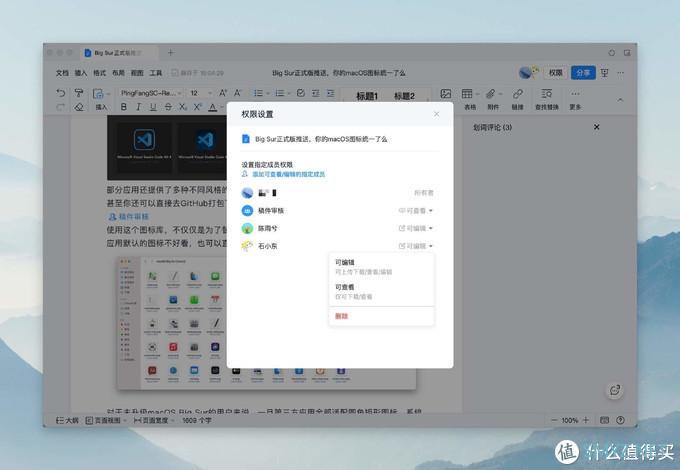Viewport: 680px width, 470px height.
Task: Open a new tab with the plus button
Action: [x=170, y=52]
